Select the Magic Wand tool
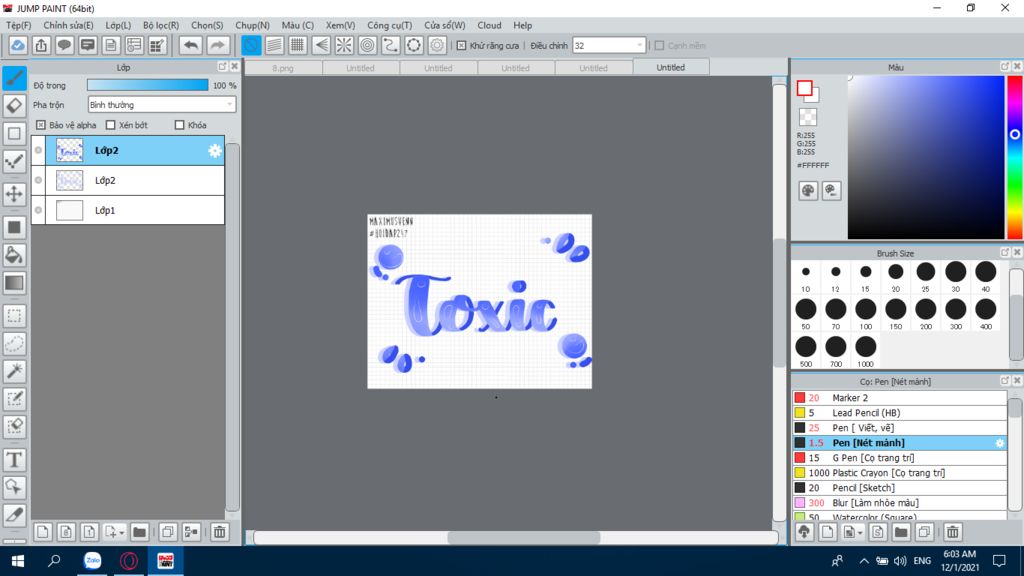 (x=14, y=371)
